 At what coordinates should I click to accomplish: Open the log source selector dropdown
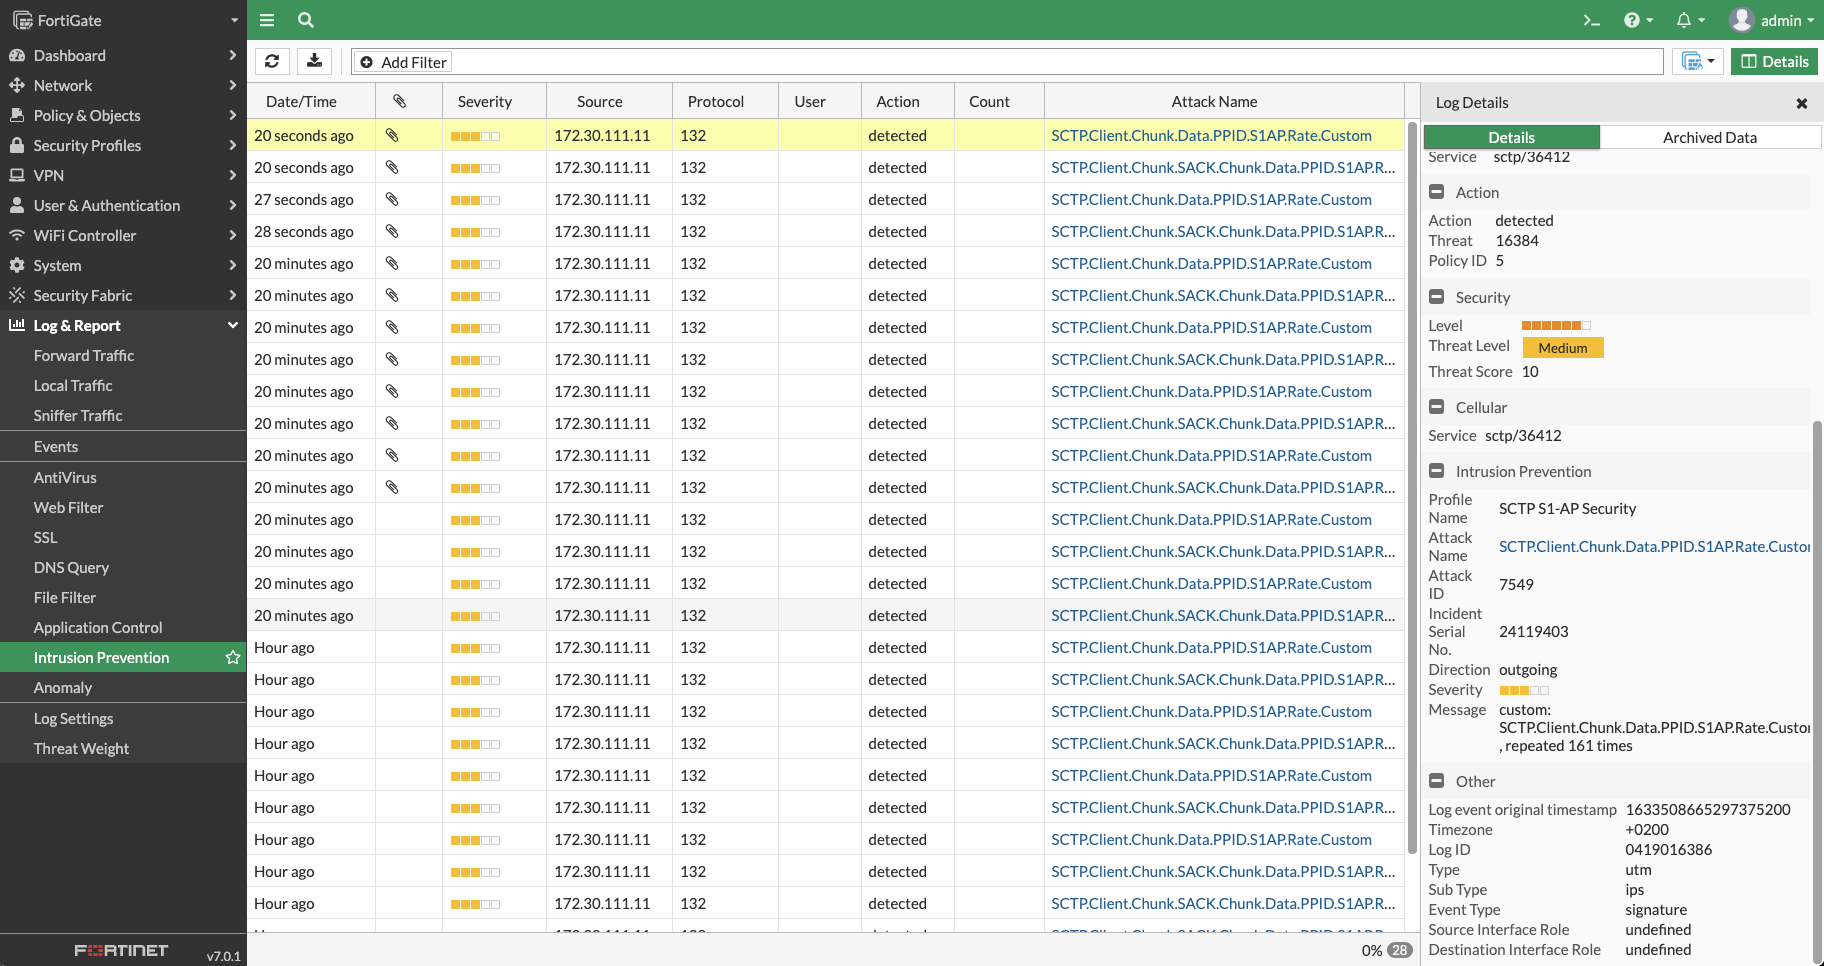point(1698,61)
